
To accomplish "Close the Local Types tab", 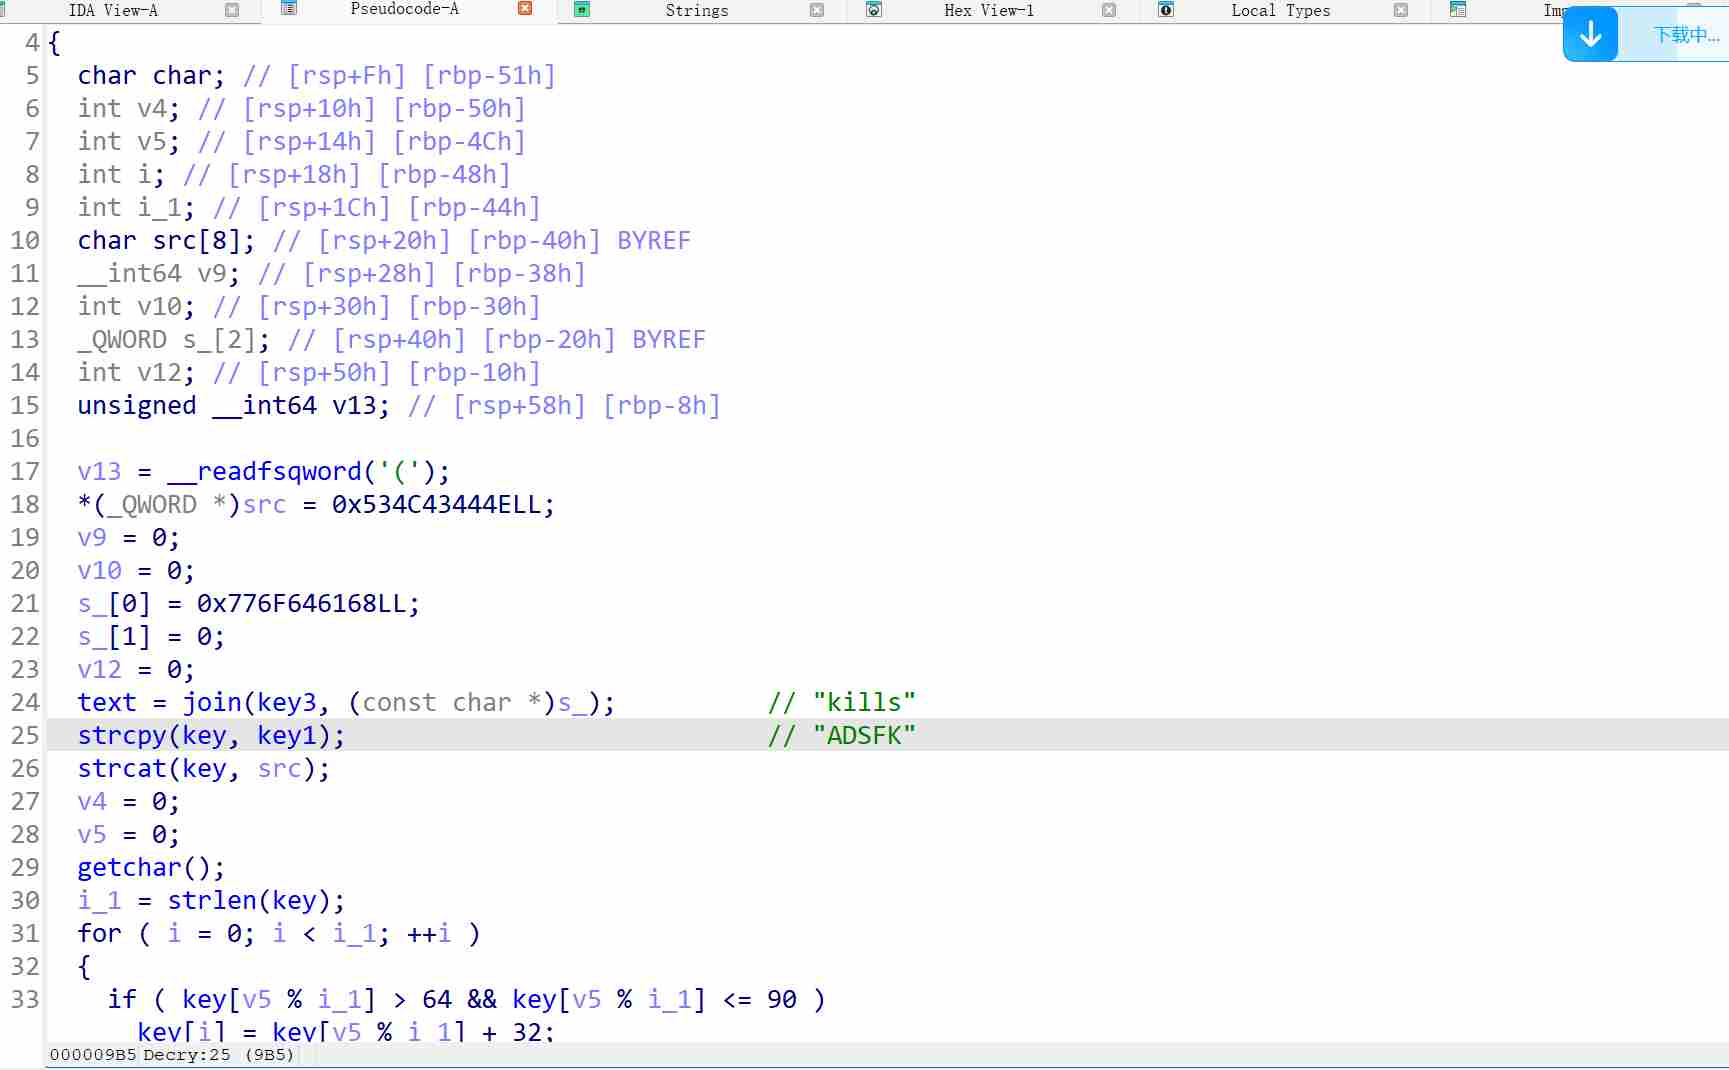I will (x=1401, y=10).
